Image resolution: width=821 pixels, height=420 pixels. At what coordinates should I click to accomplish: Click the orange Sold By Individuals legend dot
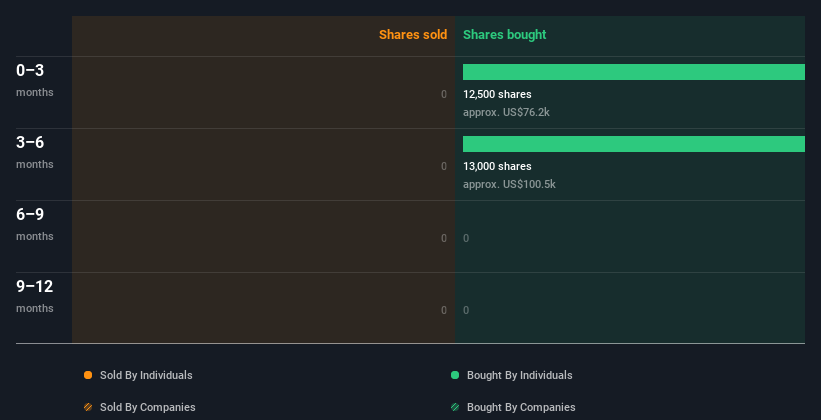pyautogui.click(x=88, y=375)
